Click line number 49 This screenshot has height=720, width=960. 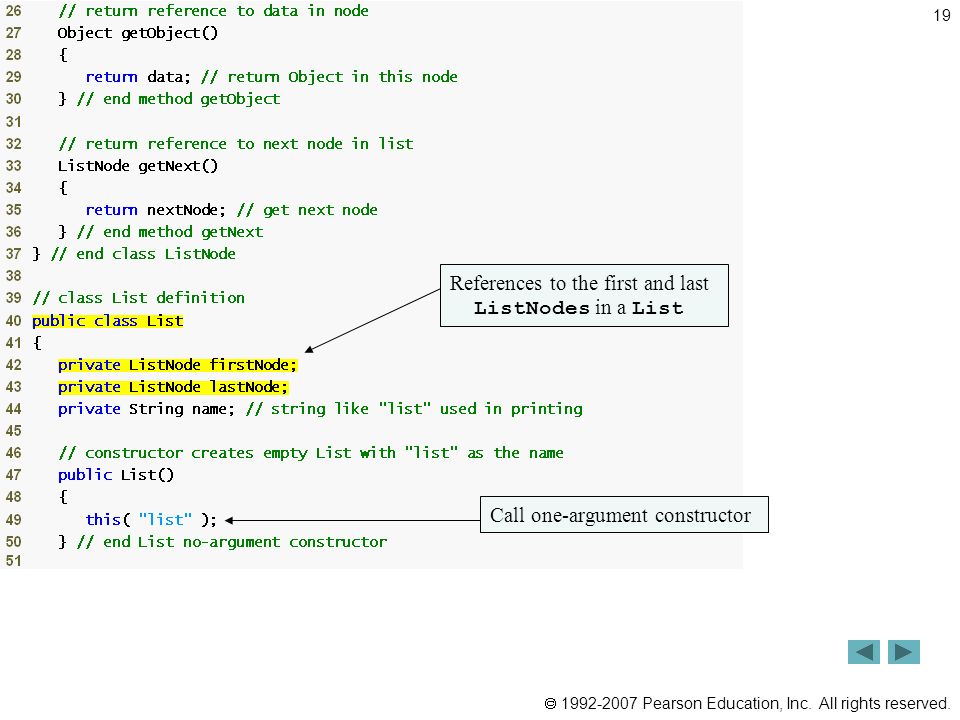pyautogui.click(x=13, y=520)
